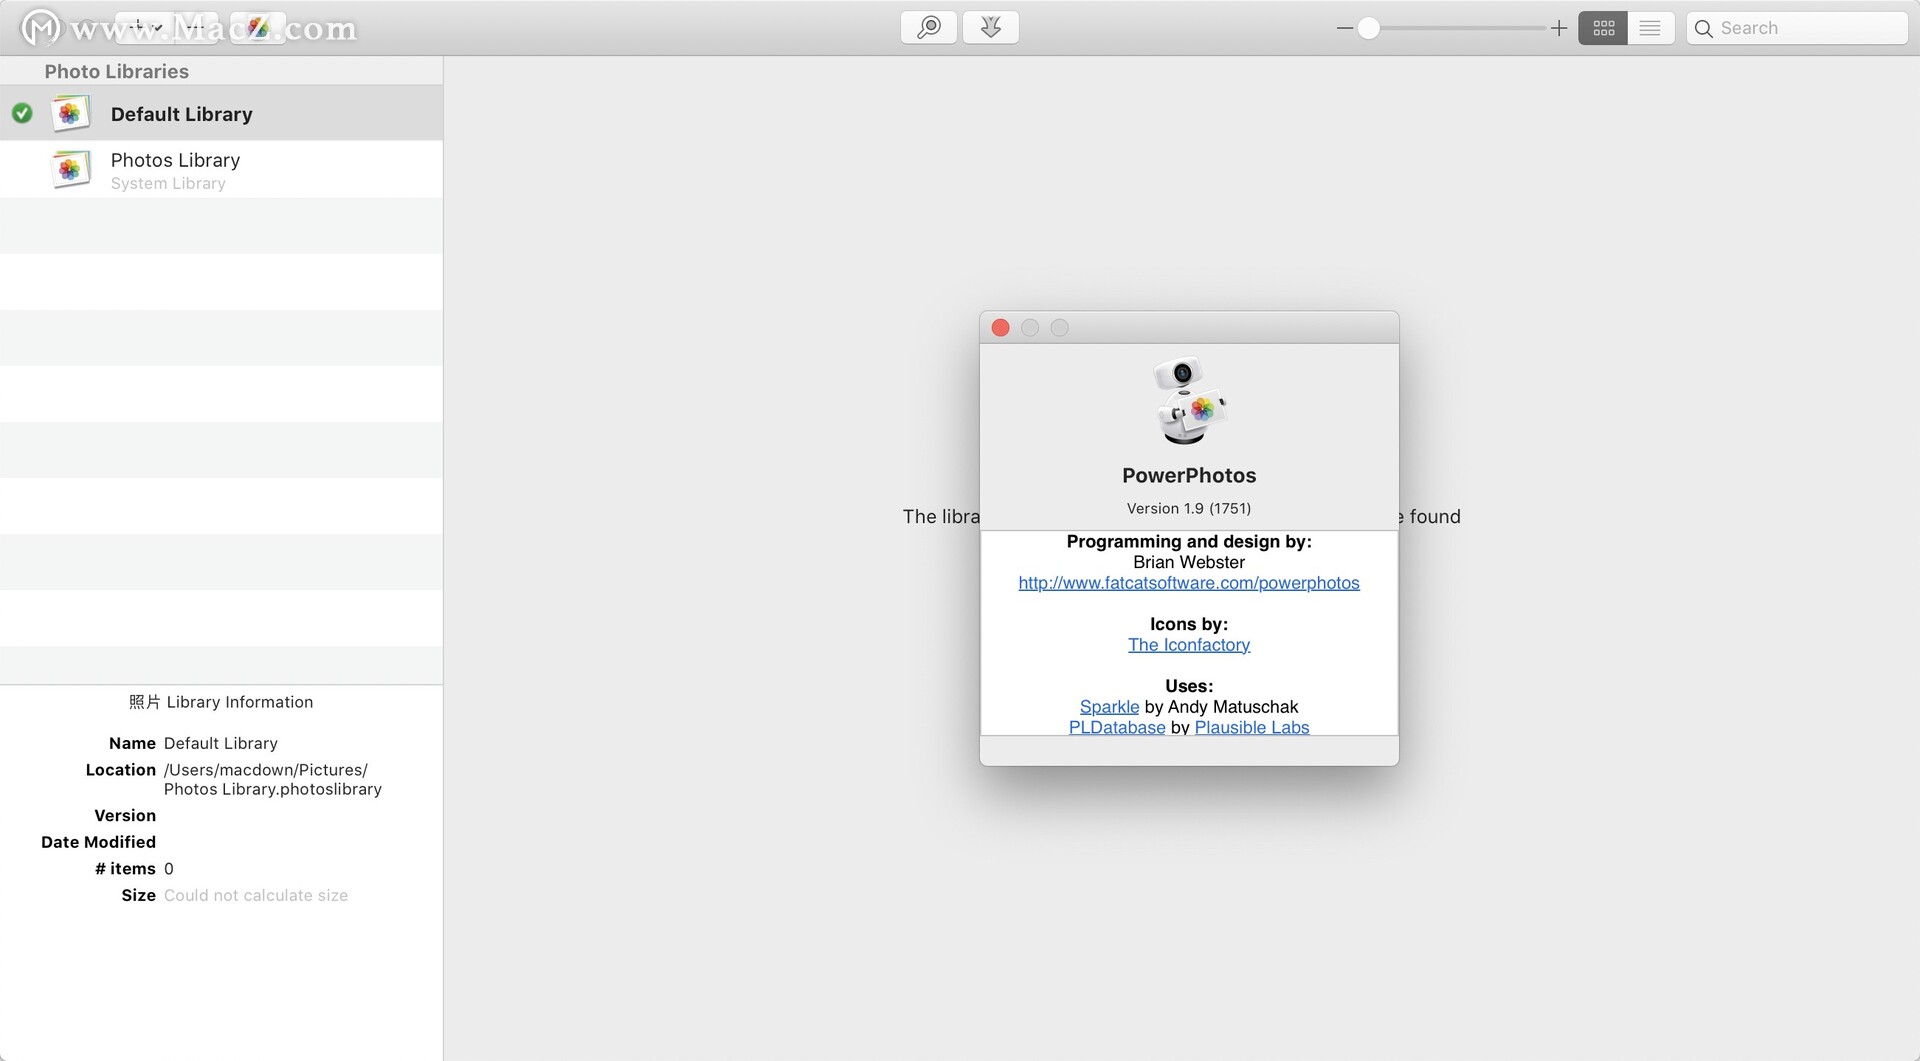Switch to list view
The image size is (1920, 1061).
(x=1650, y=28)
